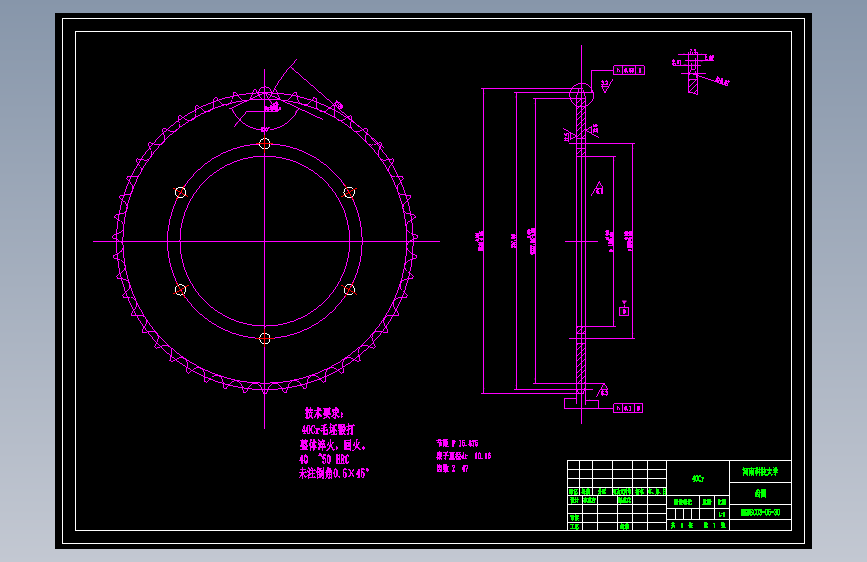Select the upper geometric tolerance frame
This screenshot has width=867, height=562.
[629, 70]
